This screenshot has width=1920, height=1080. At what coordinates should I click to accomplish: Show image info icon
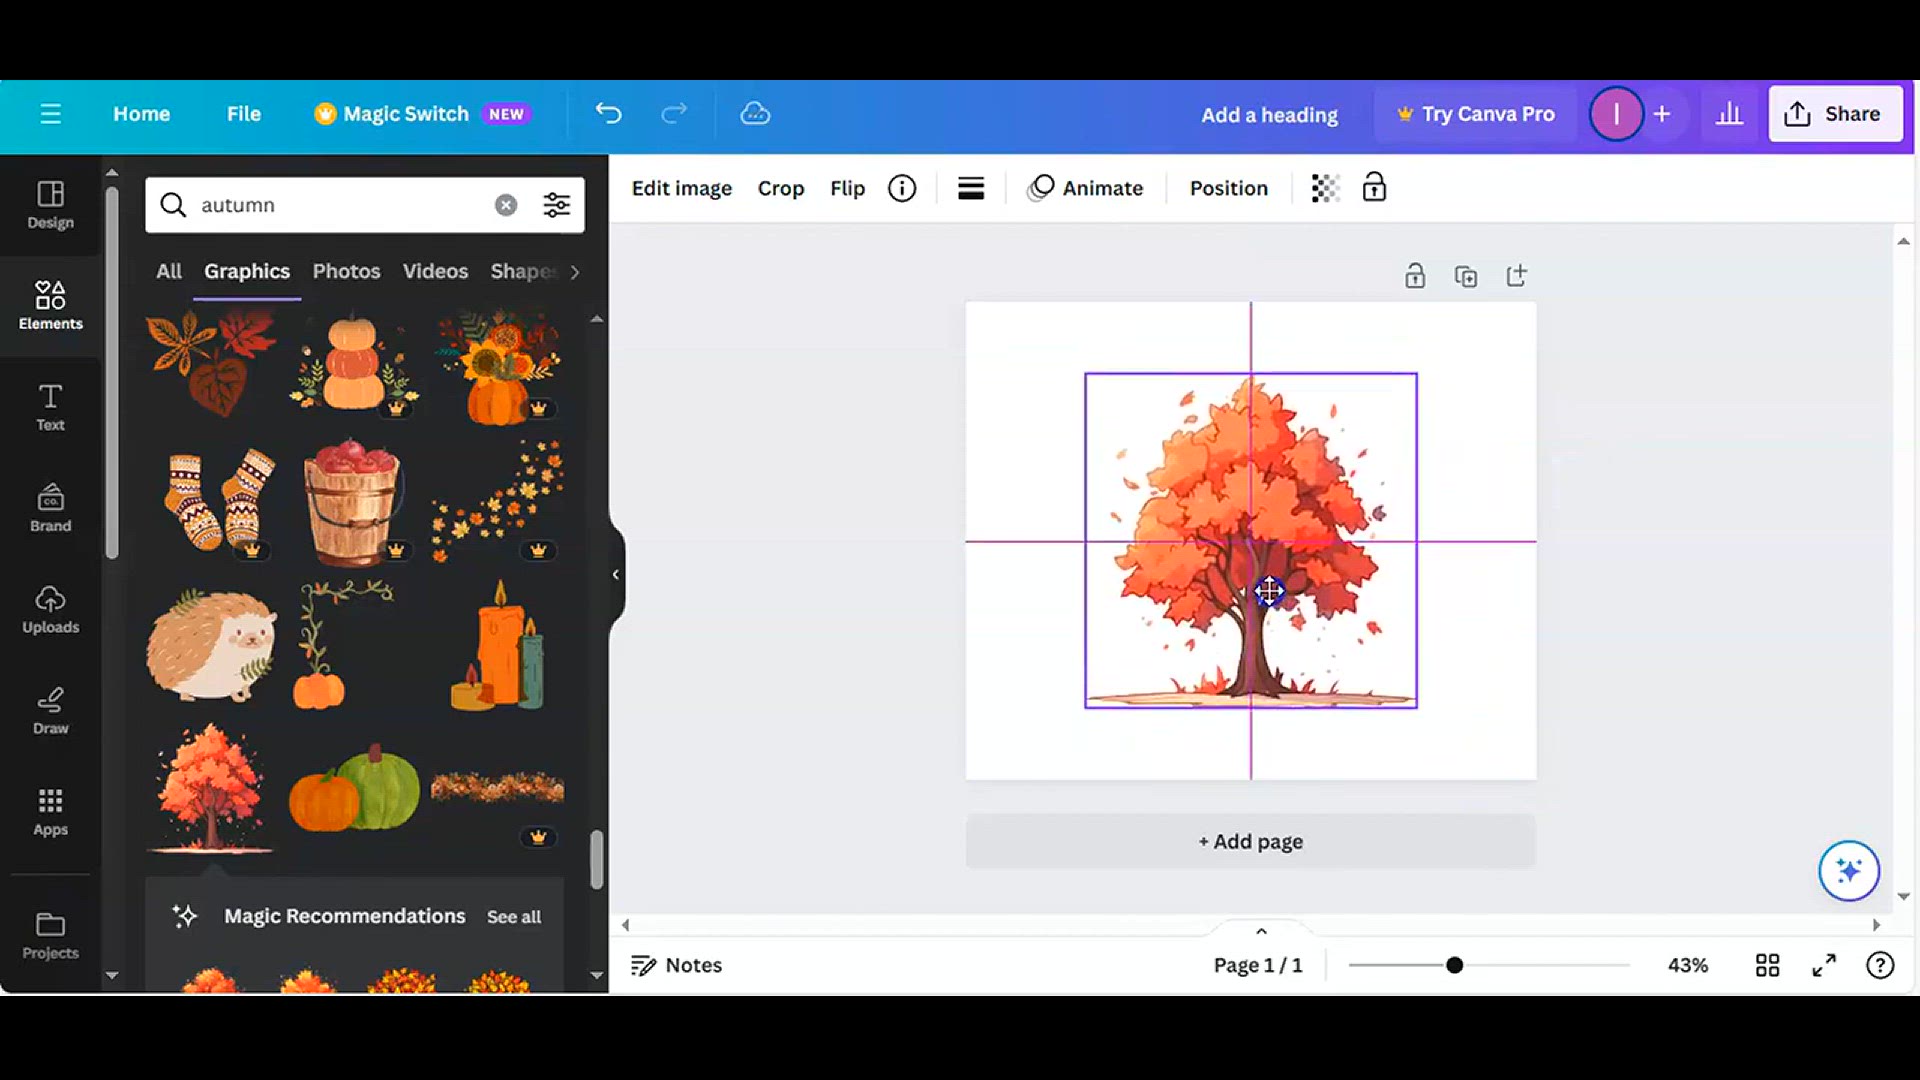pyautogui.click(x=902, y=188)
